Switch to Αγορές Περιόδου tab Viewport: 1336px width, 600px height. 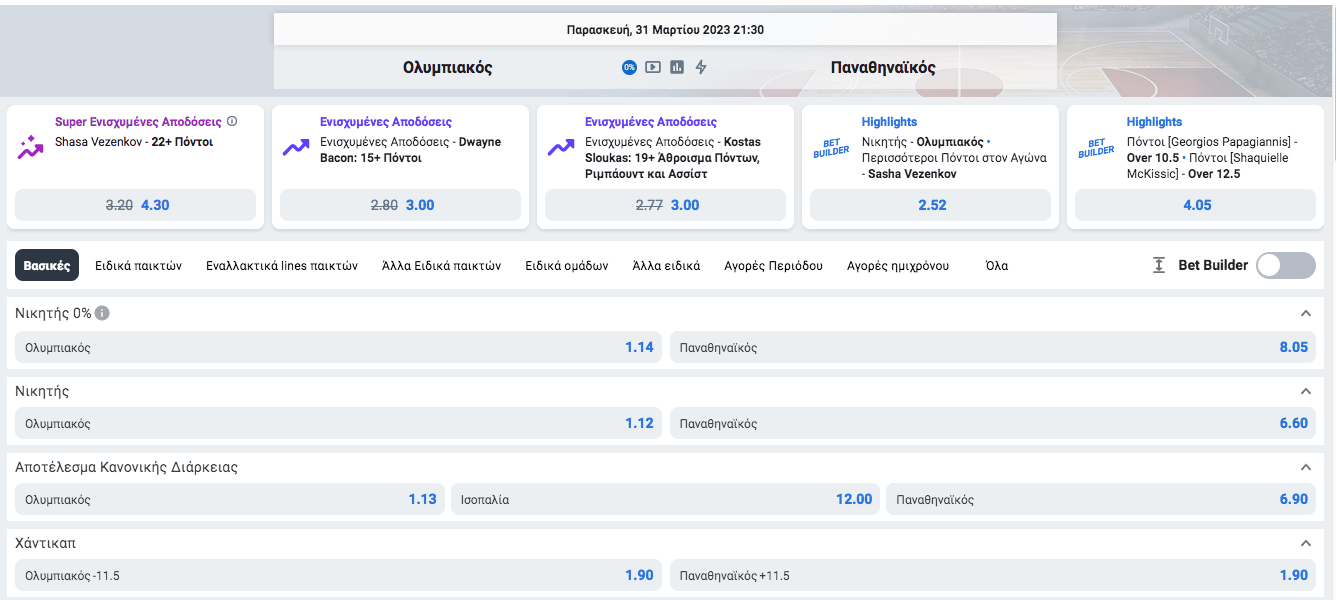(x=774, y=266)
